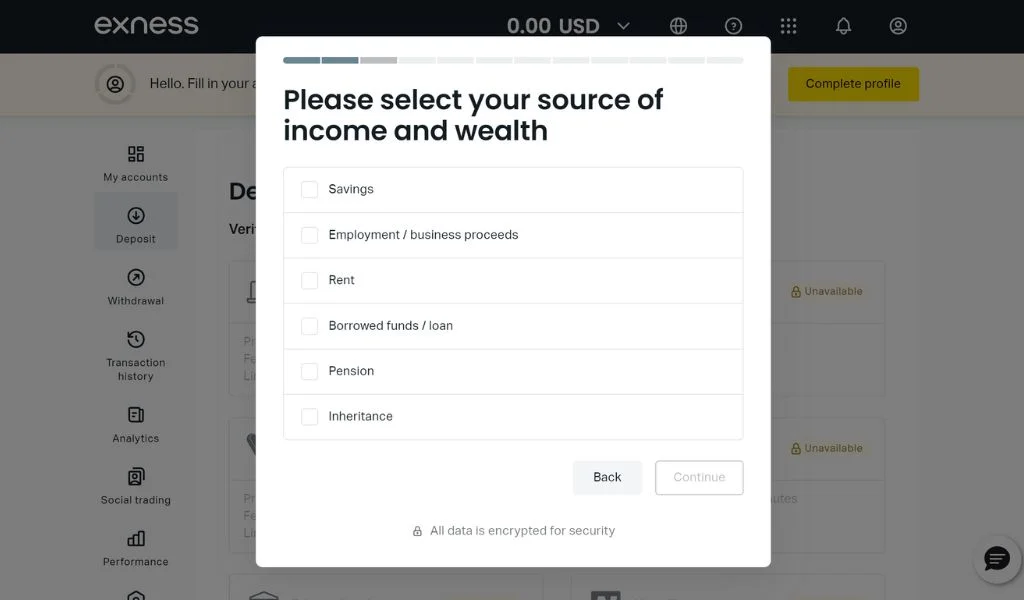
Task: Click the Back button
Action: [x=607, y=477]
